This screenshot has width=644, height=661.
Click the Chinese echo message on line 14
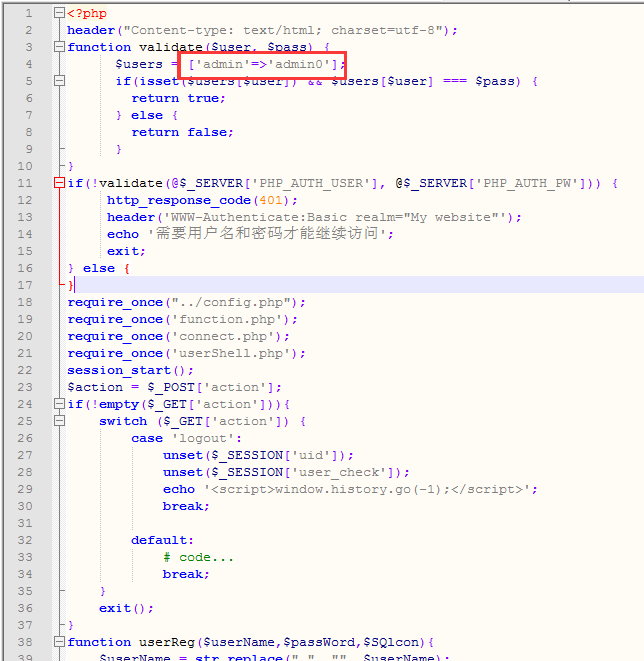[x=267, y=233]
